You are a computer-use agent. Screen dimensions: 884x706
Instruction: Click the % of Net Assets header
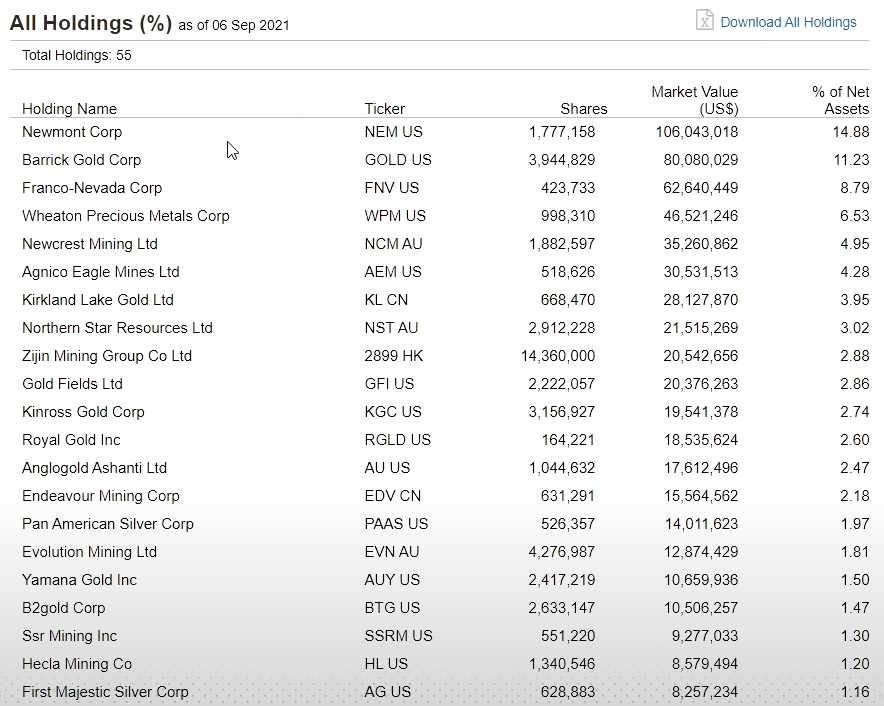tap(841, 100)
